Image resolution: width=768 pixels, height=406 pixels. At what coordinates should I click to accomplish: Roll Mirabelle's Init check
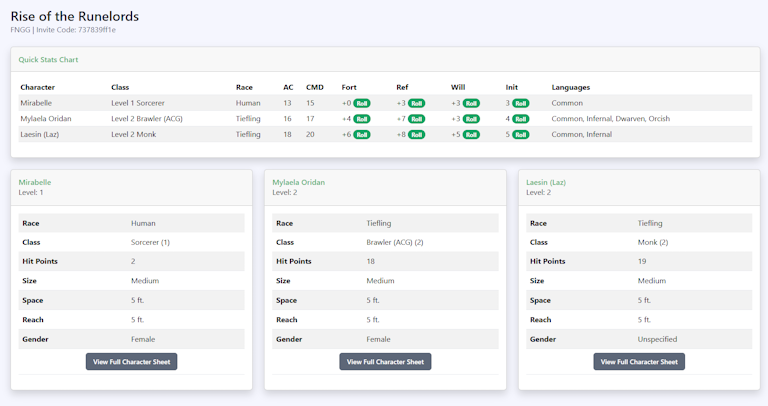point(521,103)
